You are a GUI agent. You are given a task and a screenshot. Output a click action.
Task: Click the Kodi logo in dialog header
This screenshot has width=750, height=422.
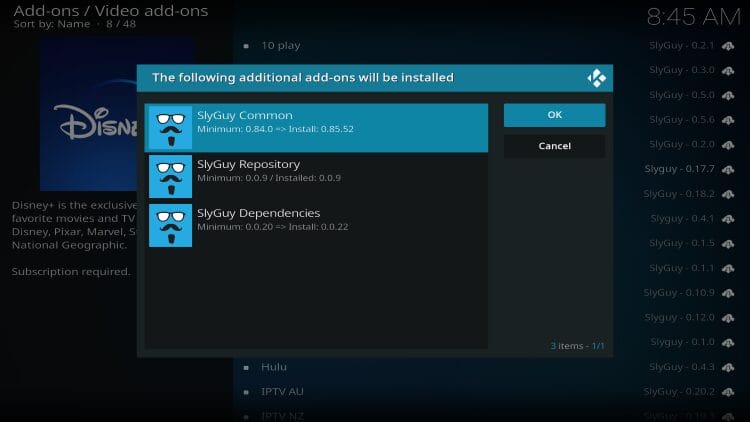coord(596,78)
